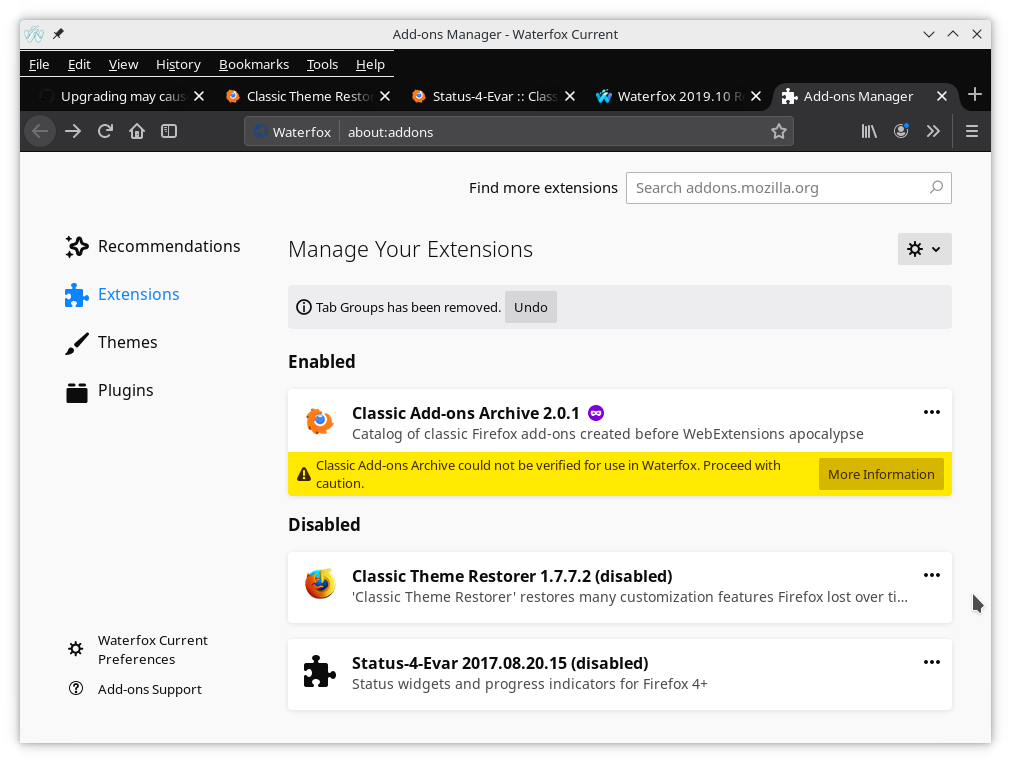Click the Status-4-Evar puzzle piece icon
The width and height of the screenshot is (1011, 763).
320,671
